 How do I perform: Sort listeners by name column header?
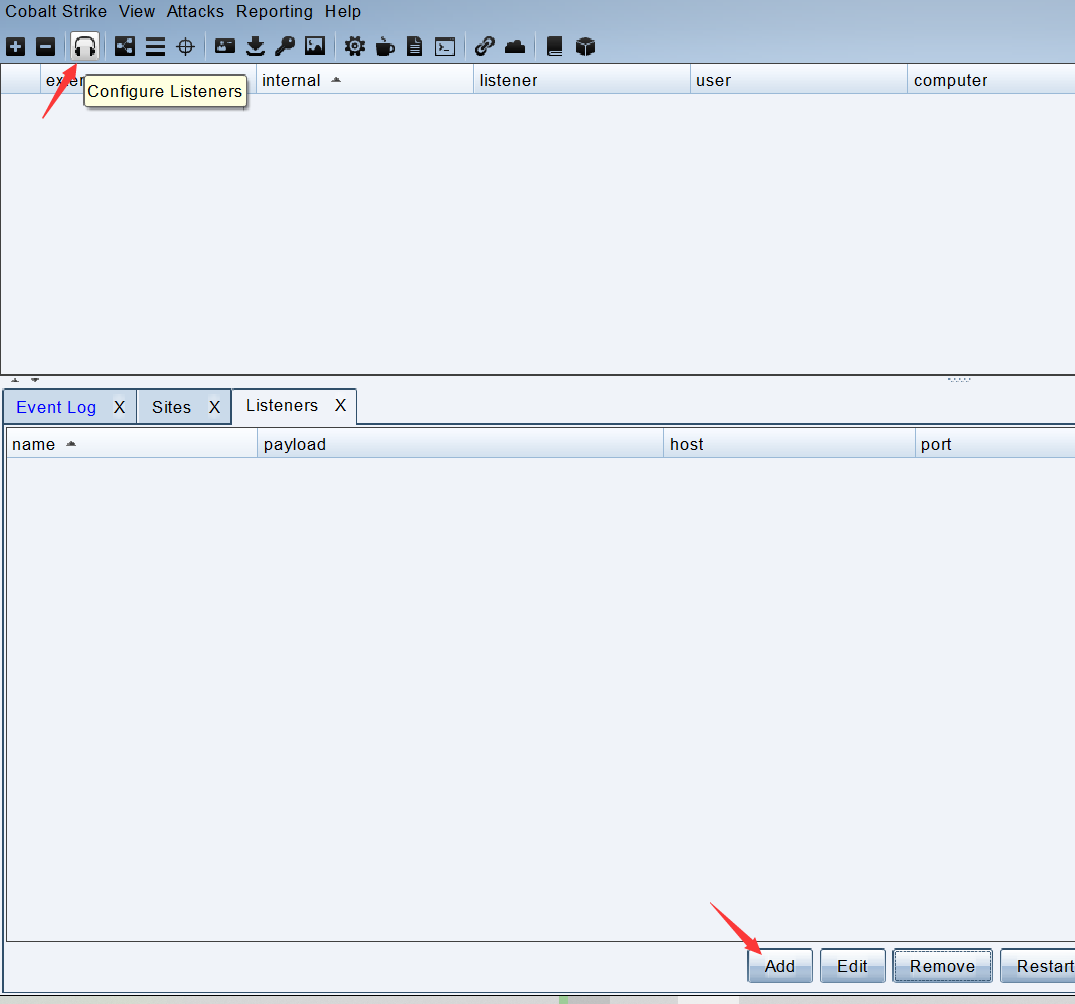tap(132, 444)
